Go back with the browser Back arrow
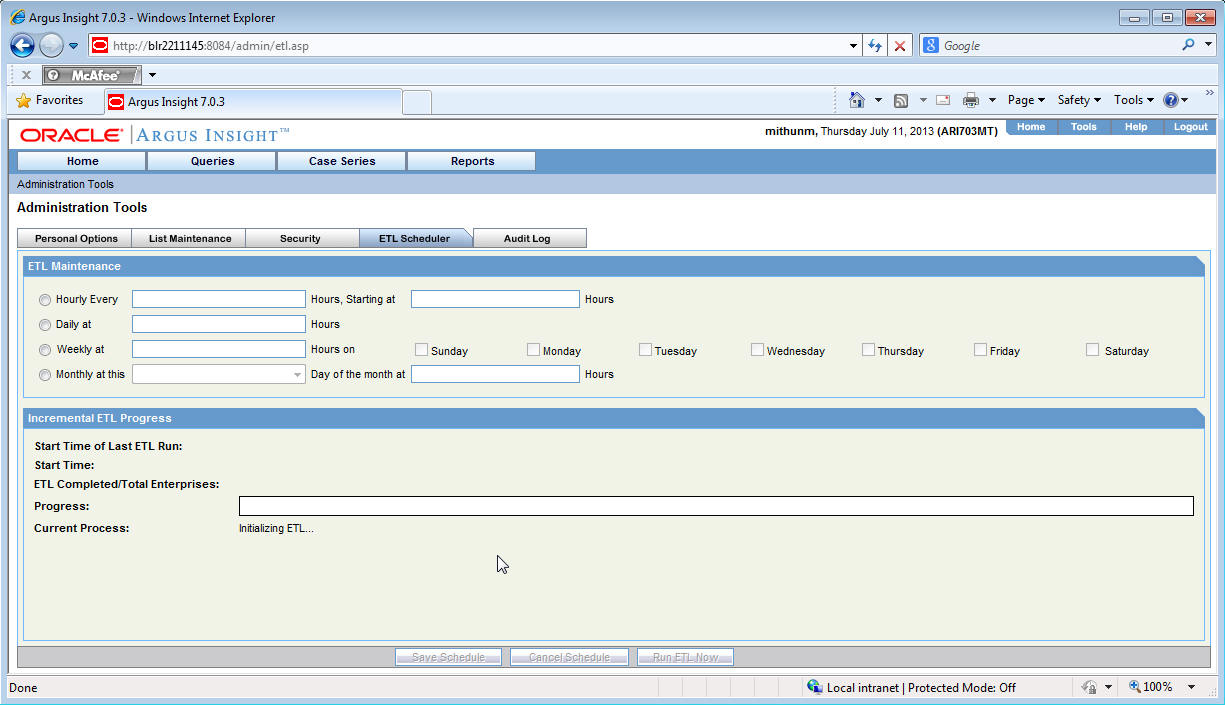The height and width of the screenshot is (705, 1225). click(22, 46)
